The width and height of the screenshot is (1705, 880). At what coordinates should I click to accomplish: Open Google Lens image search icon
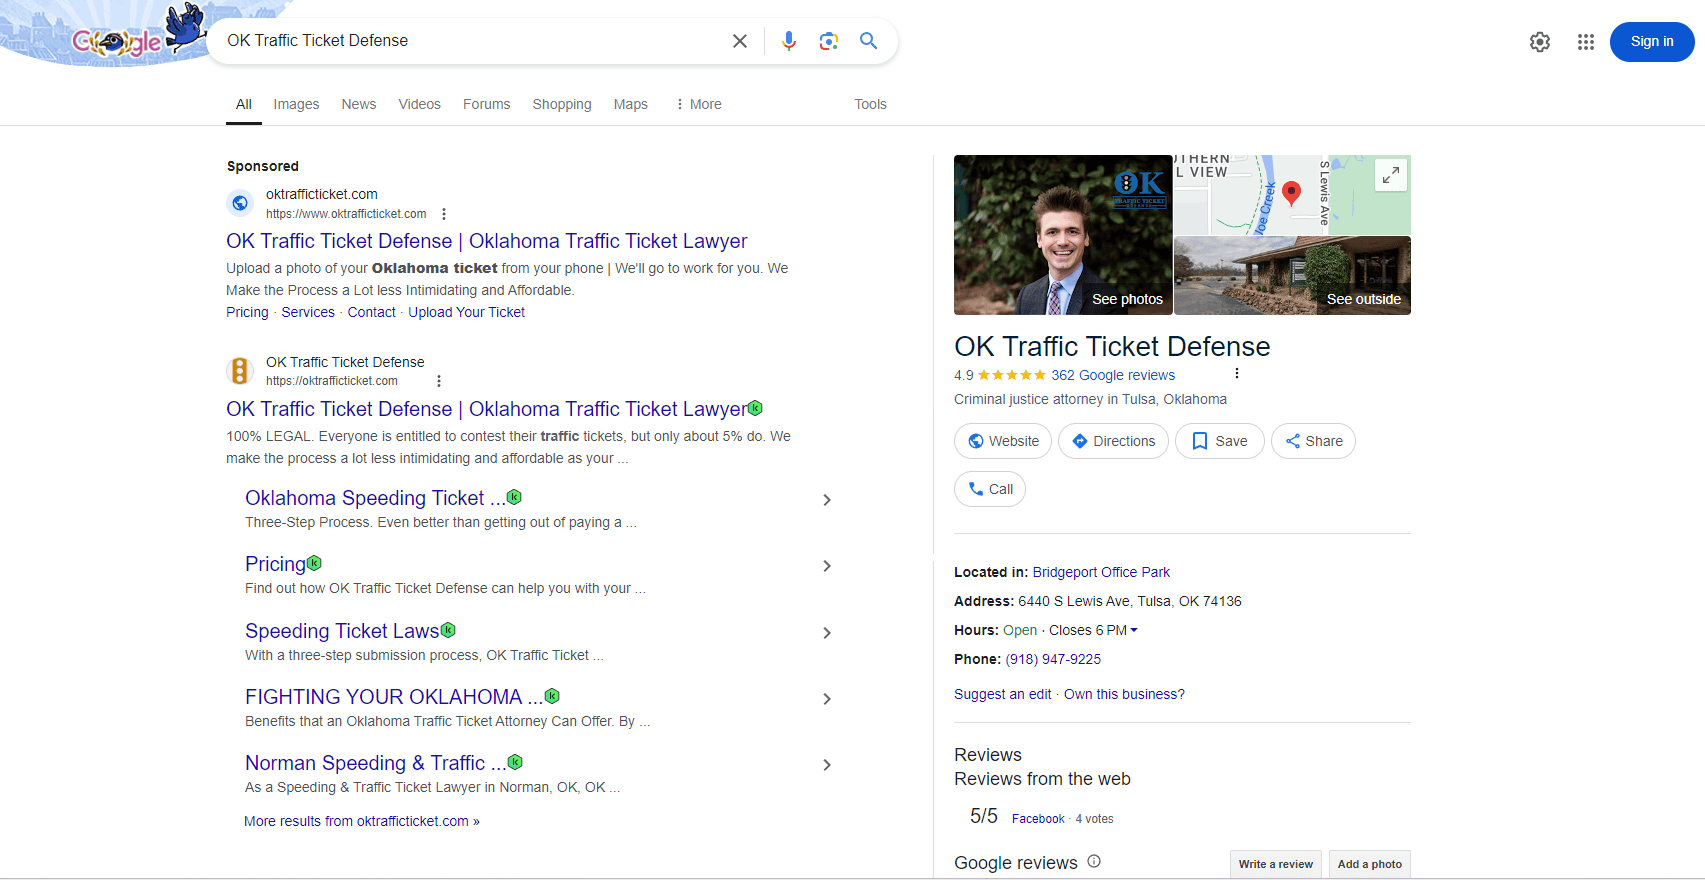coord(829,41)
